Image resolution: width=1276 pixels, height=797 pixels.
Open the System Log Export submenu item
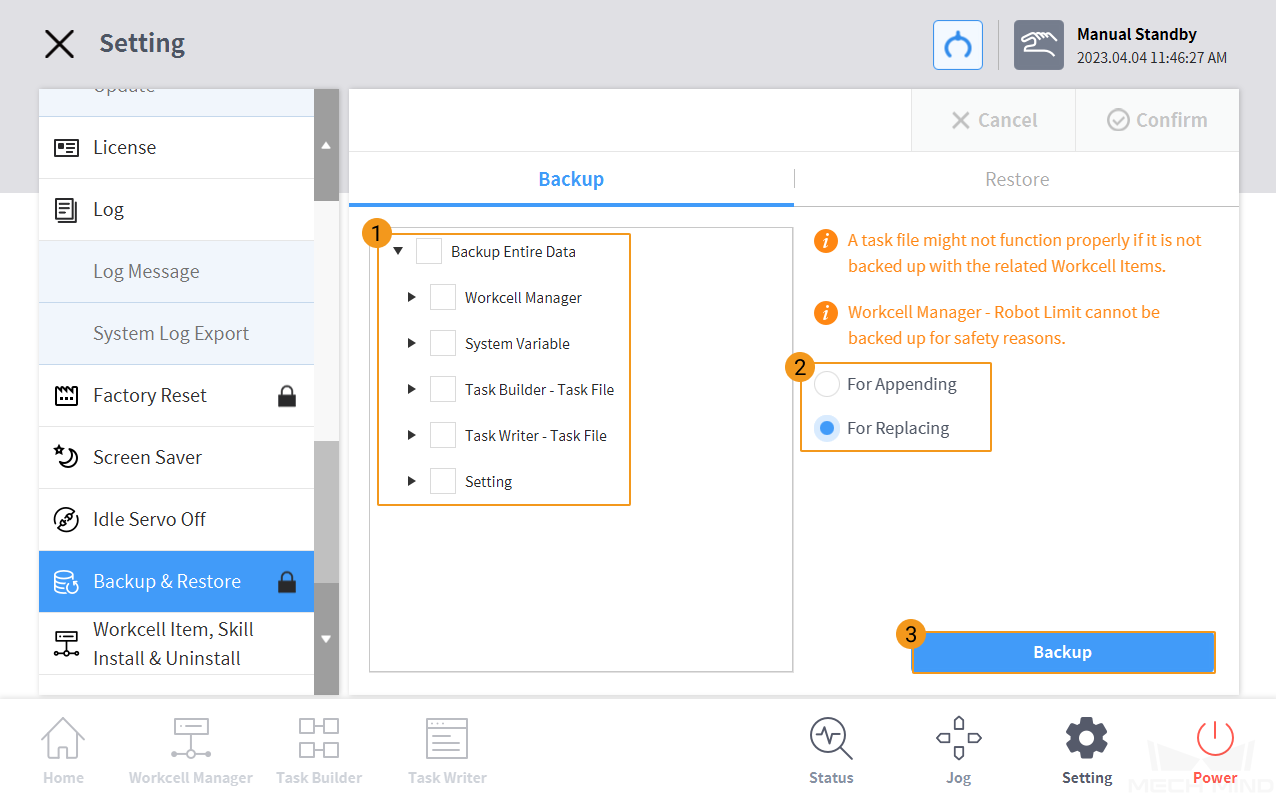pos(176,334)
